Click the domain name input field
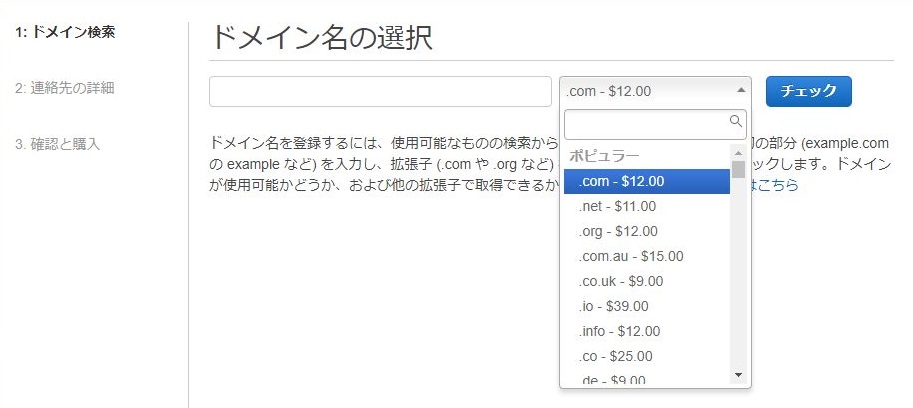This screenshot has height=408, width=913. pos(380,91)
